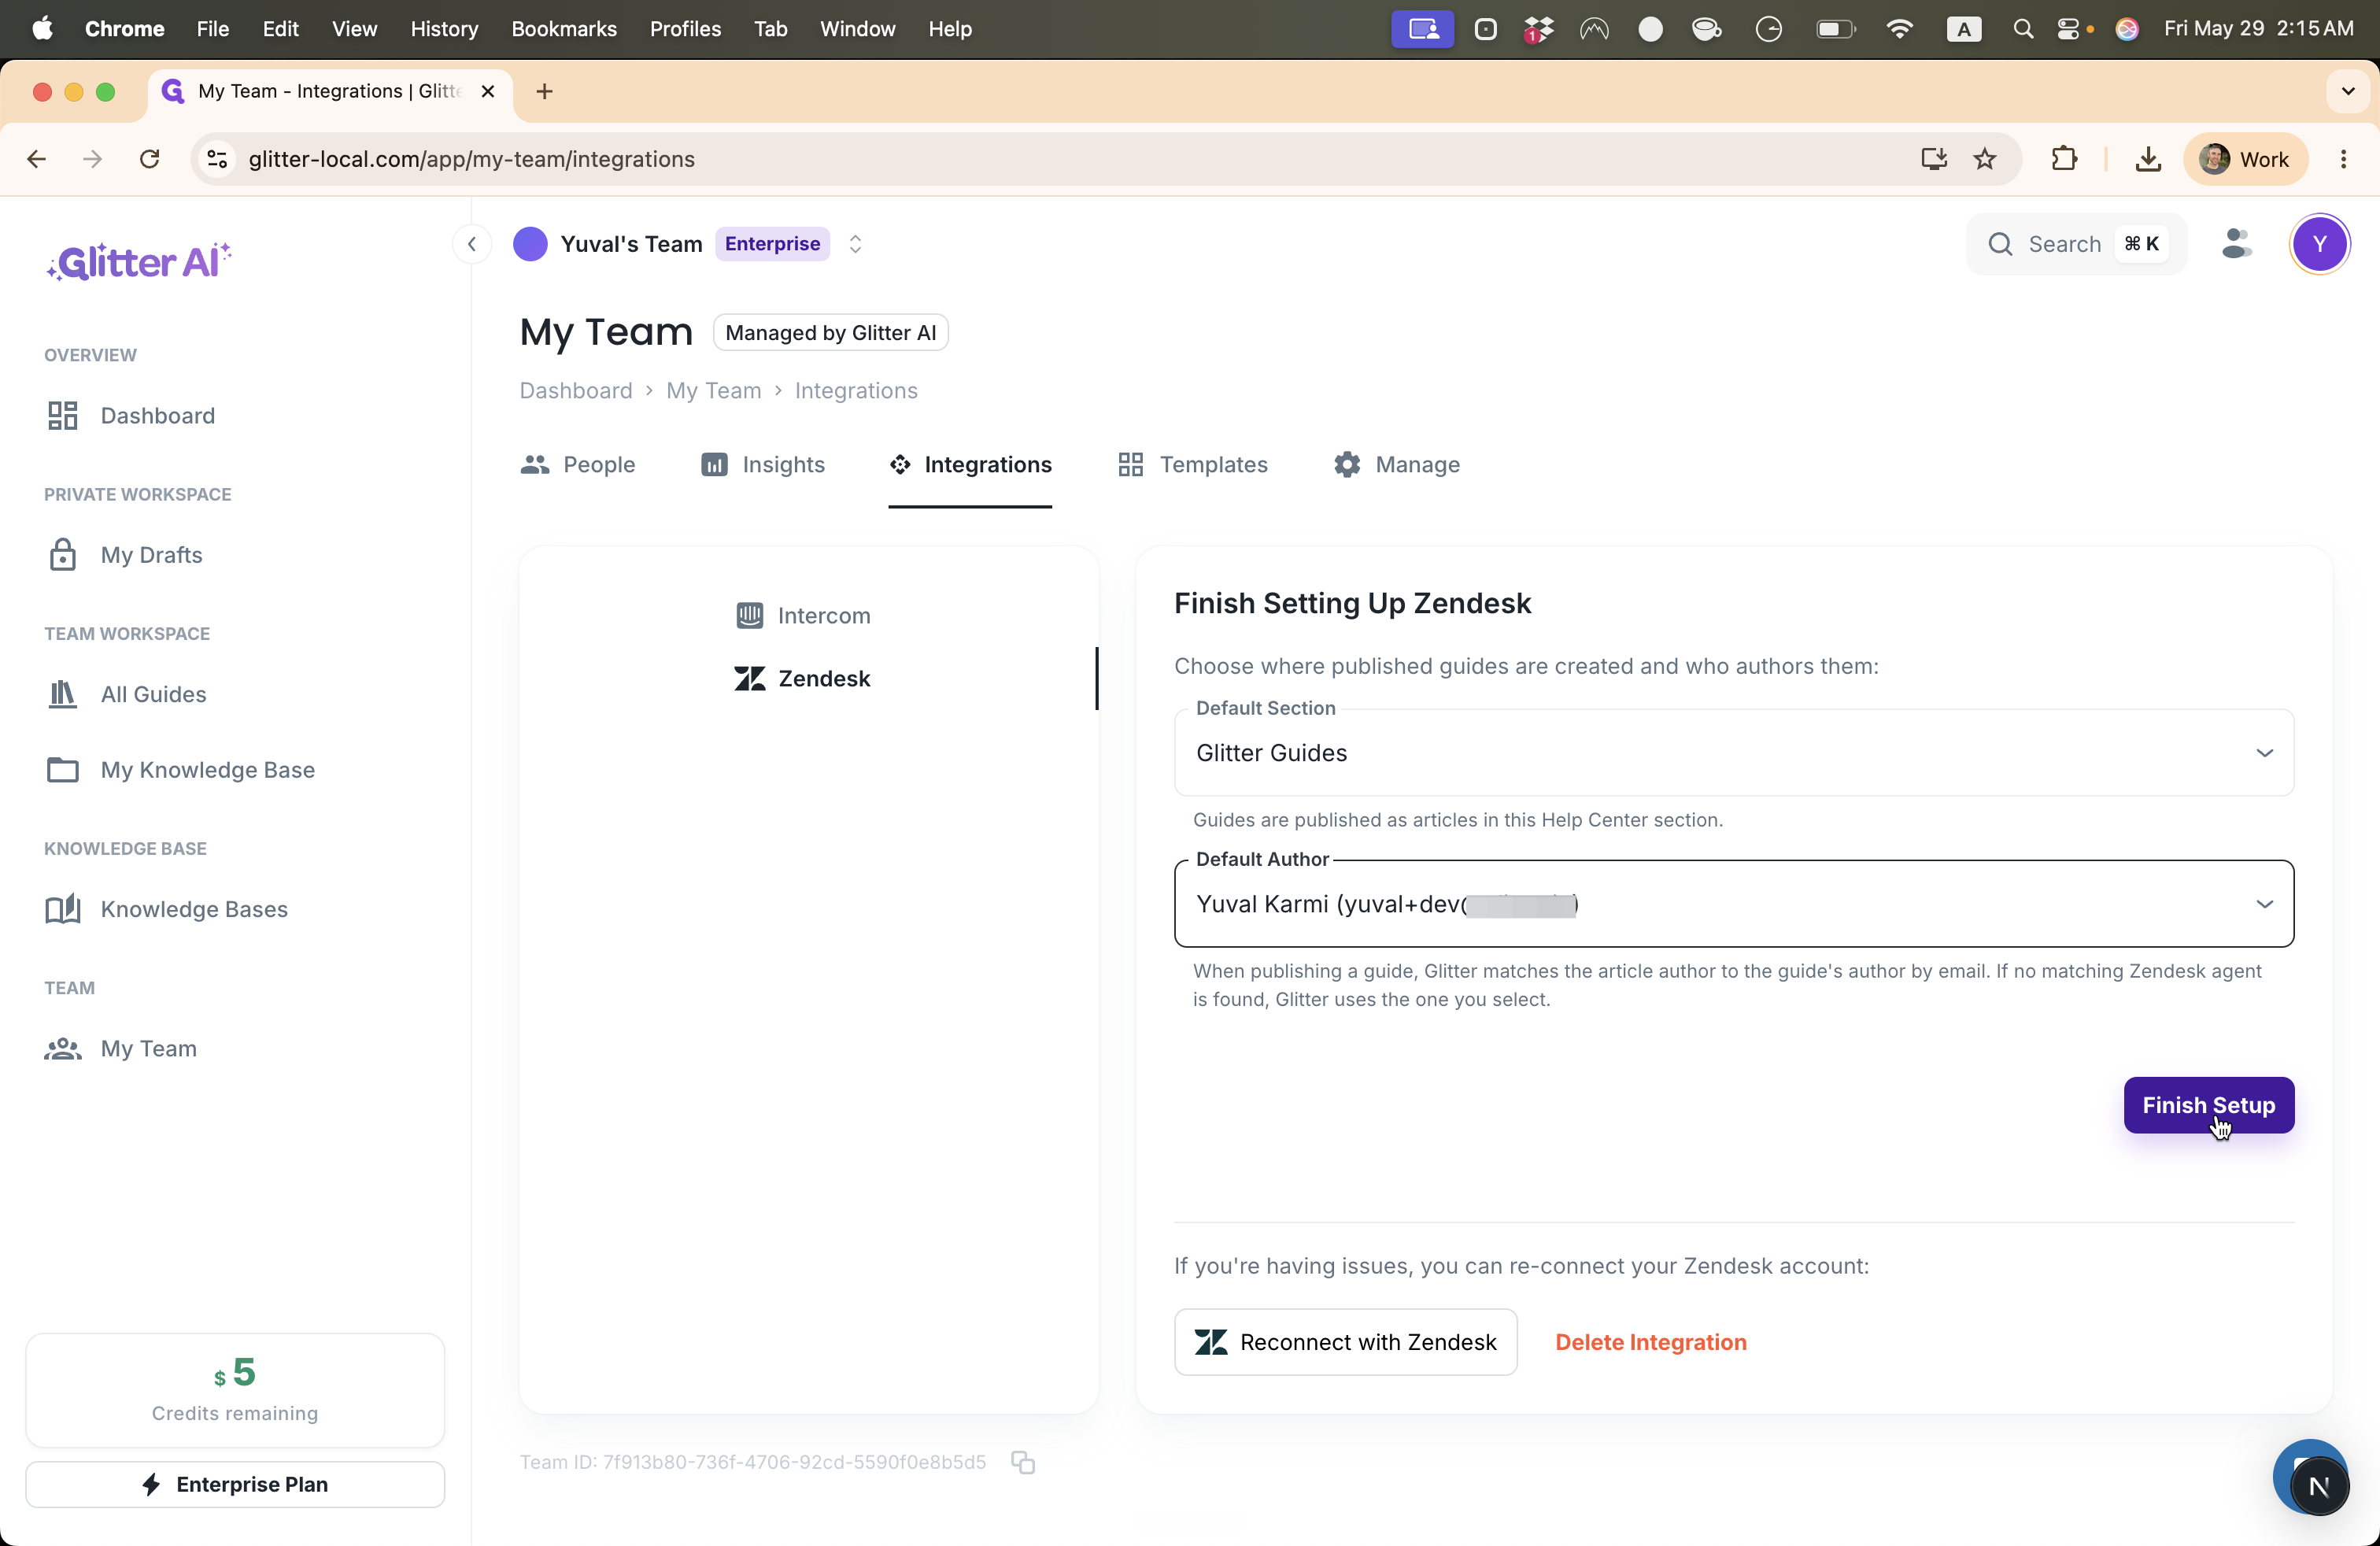Screen dimensions: 2380x1546
Task: Open Chrome three-dot menu
Action: coord(2343,159)
